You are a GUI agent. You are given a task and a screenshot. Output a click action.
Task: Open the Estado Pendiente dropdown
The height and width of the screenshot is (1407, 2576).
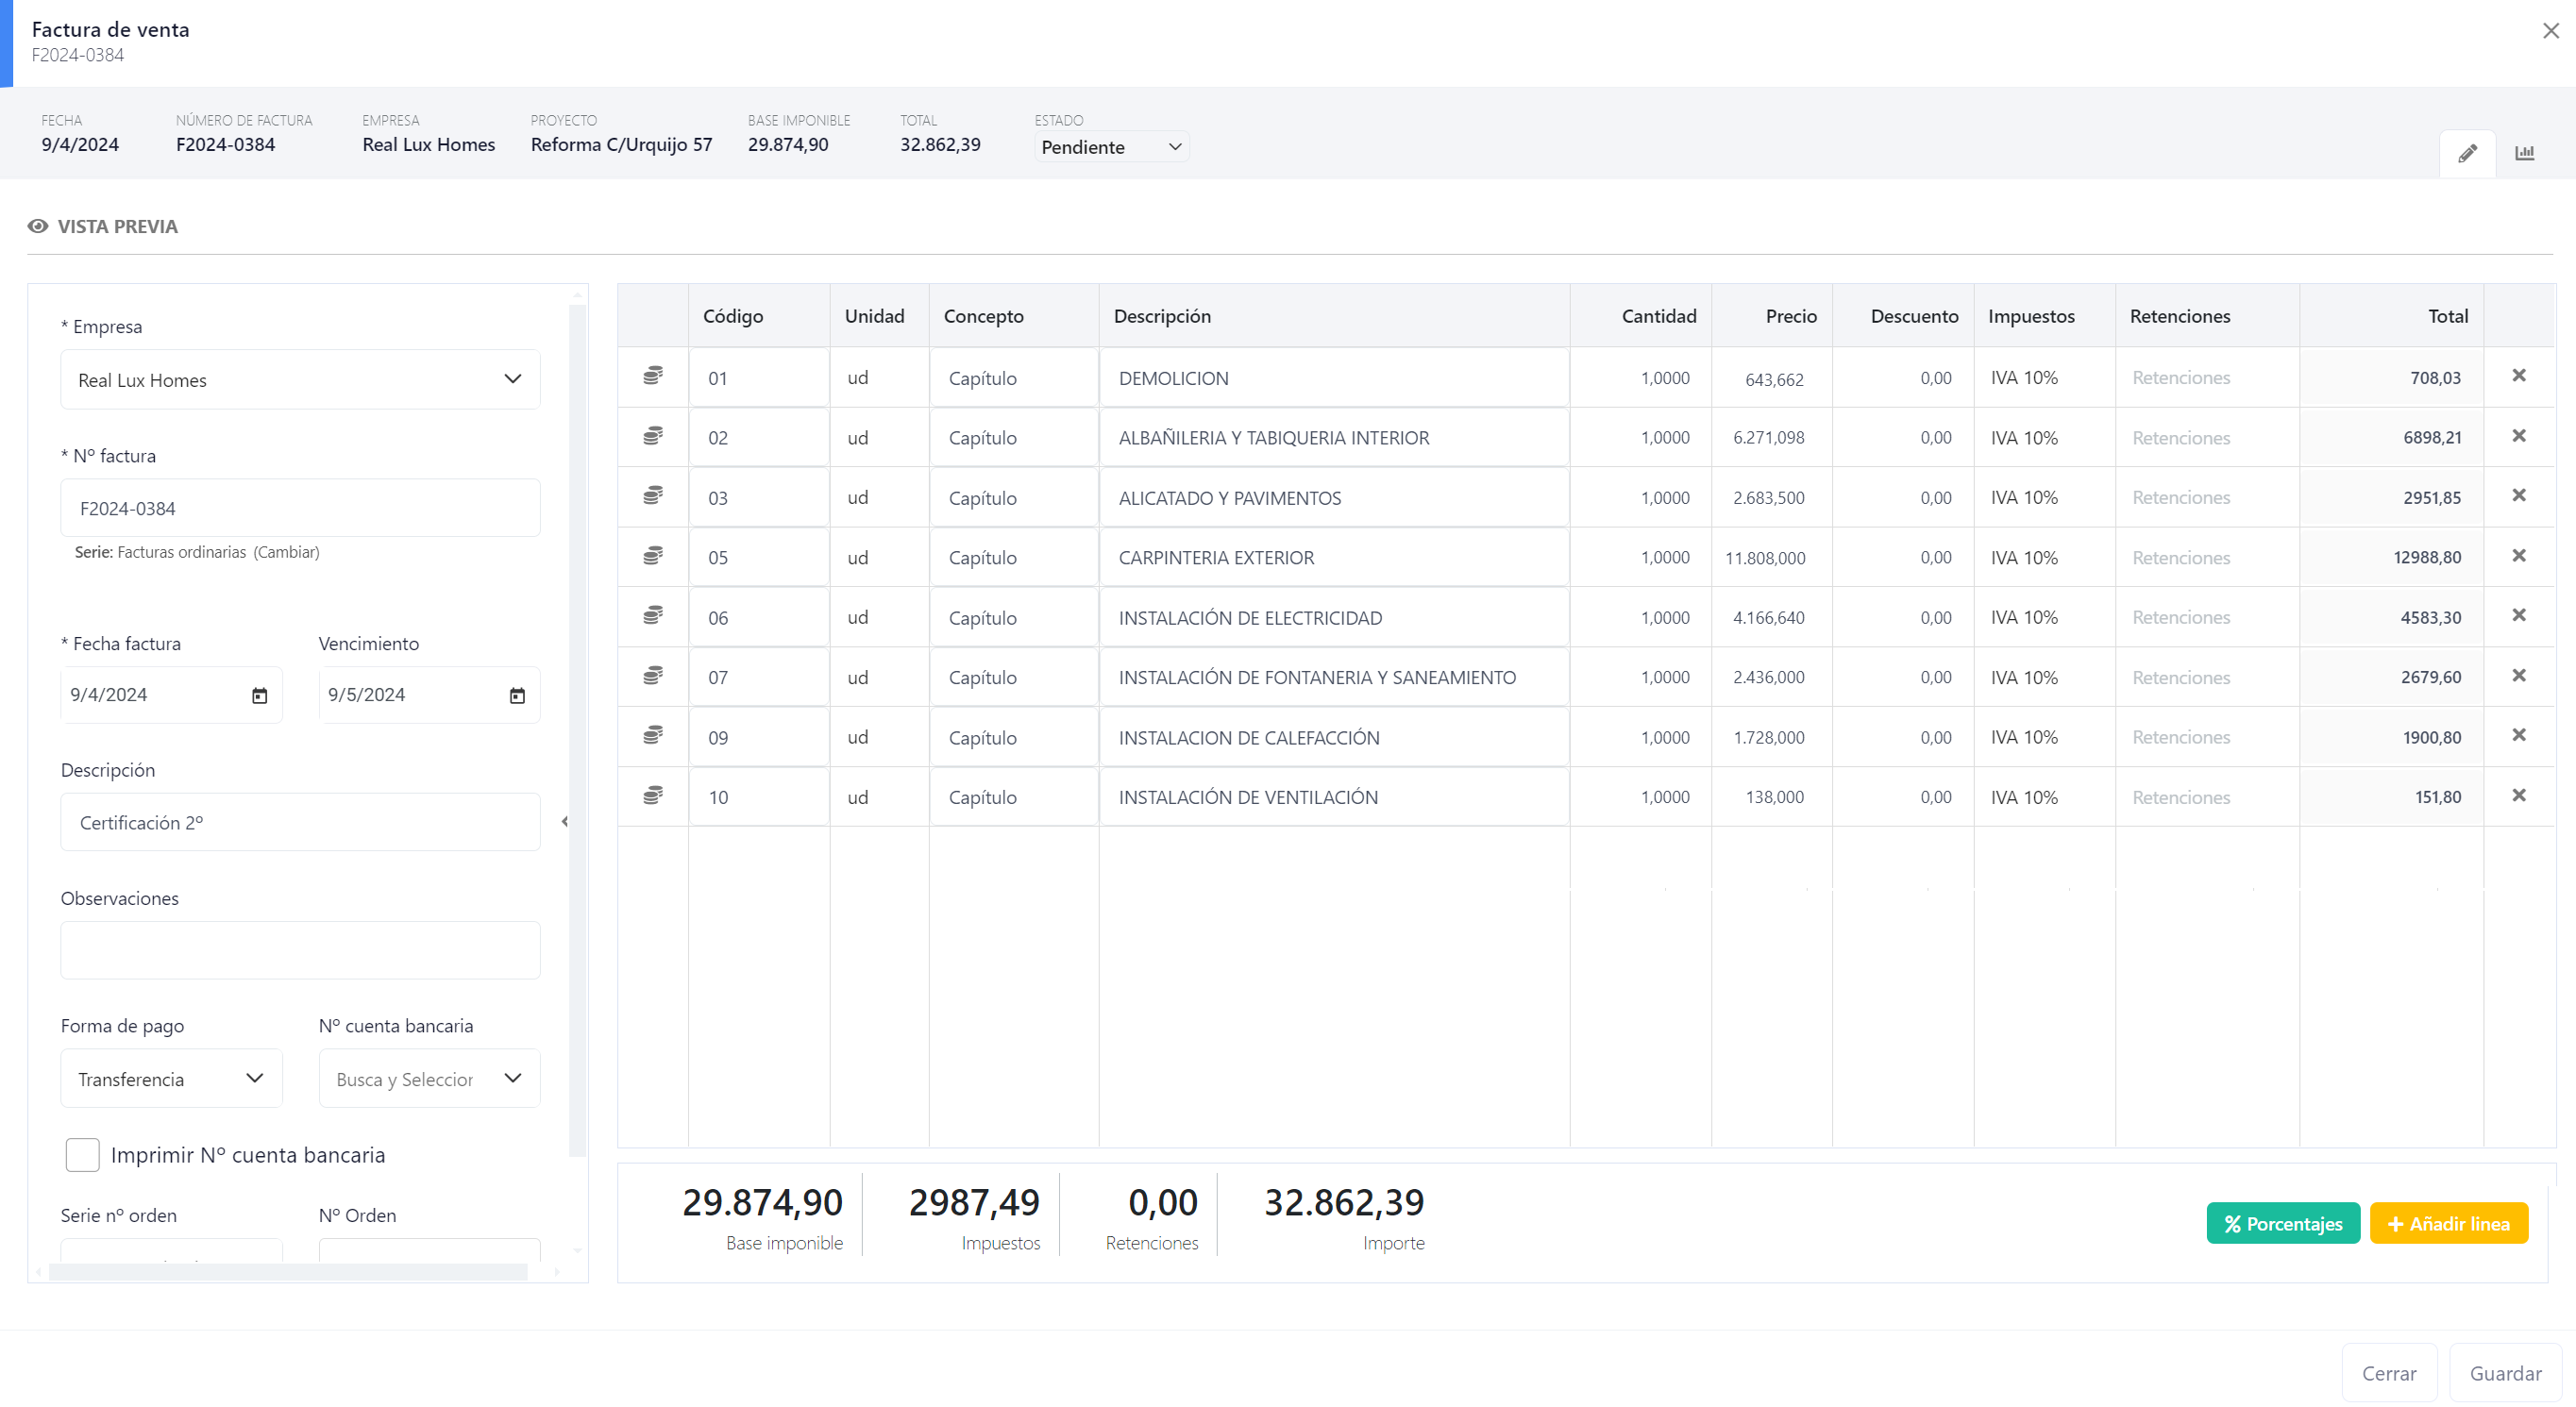tap(1111, 147)
